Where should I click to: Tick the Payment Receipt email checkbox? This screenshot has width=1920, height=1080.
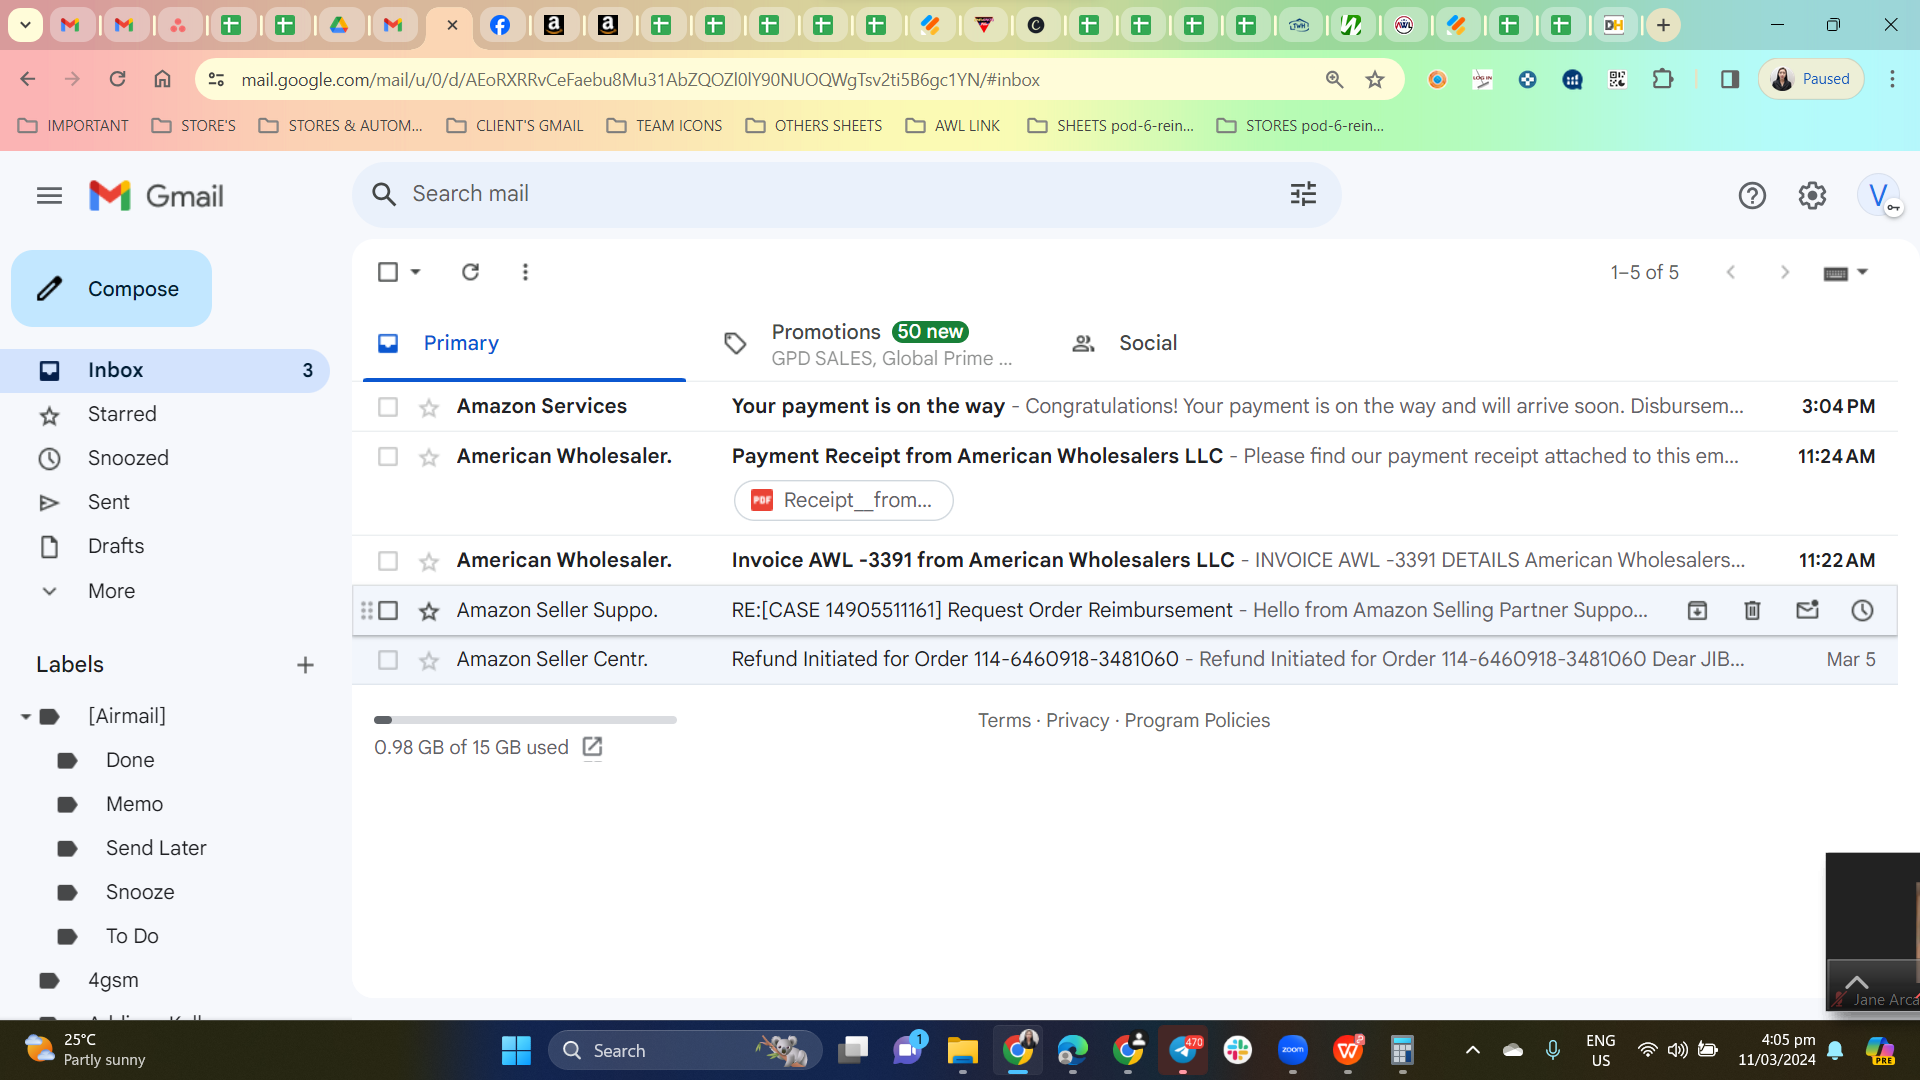point(388,457)
